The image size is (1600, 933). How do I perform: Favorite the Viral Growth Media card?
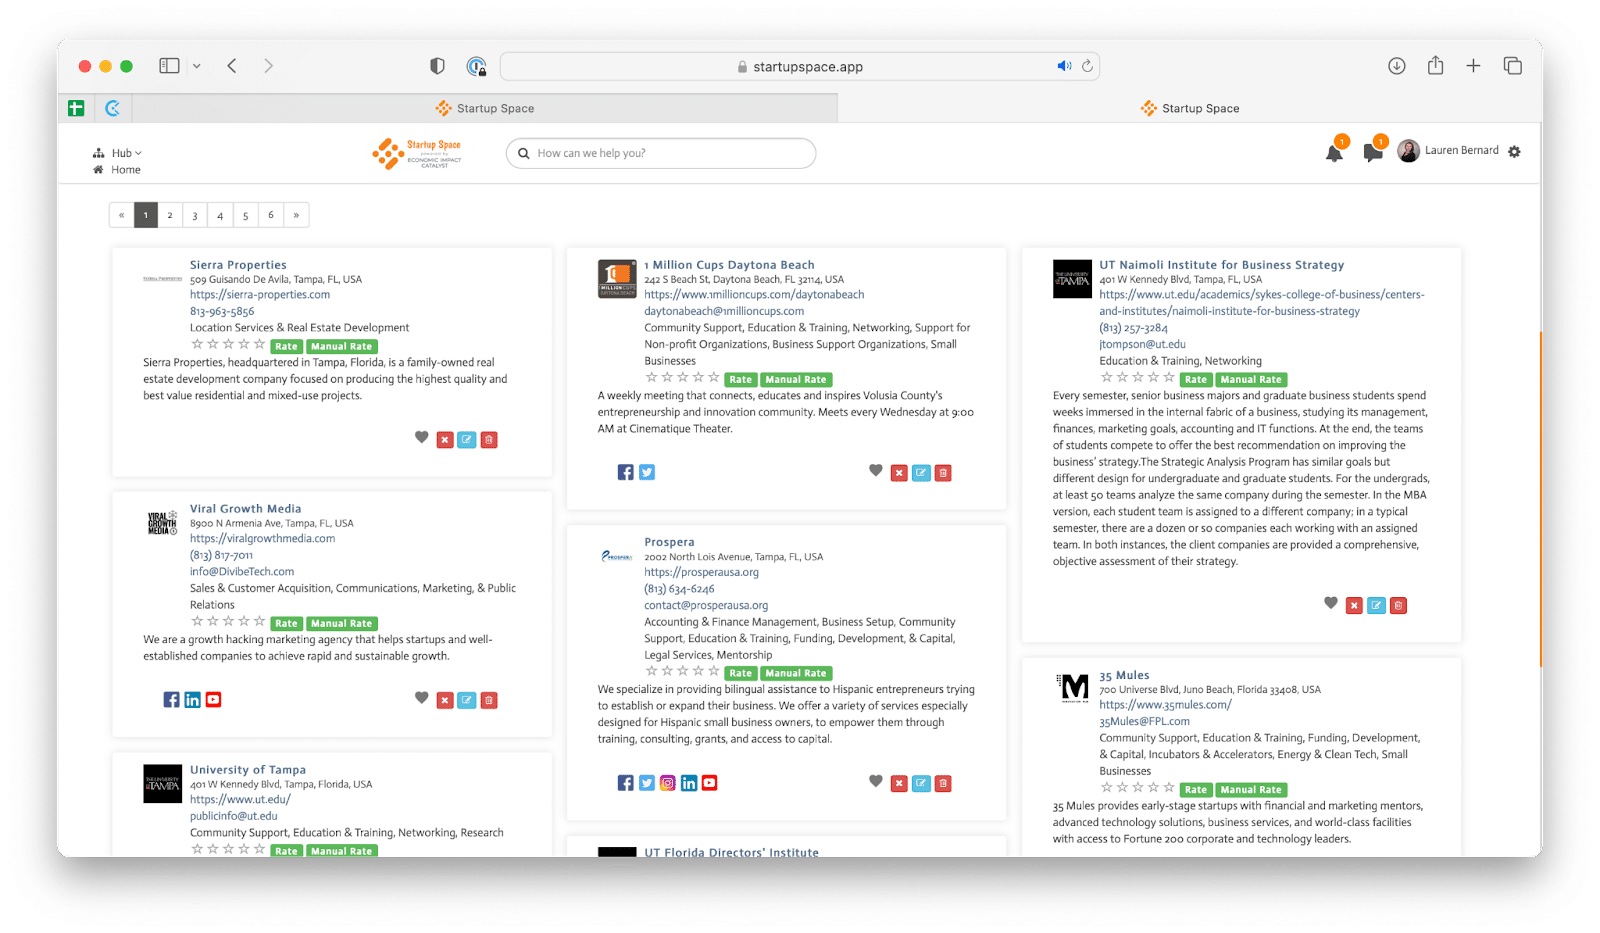[422, 698]
